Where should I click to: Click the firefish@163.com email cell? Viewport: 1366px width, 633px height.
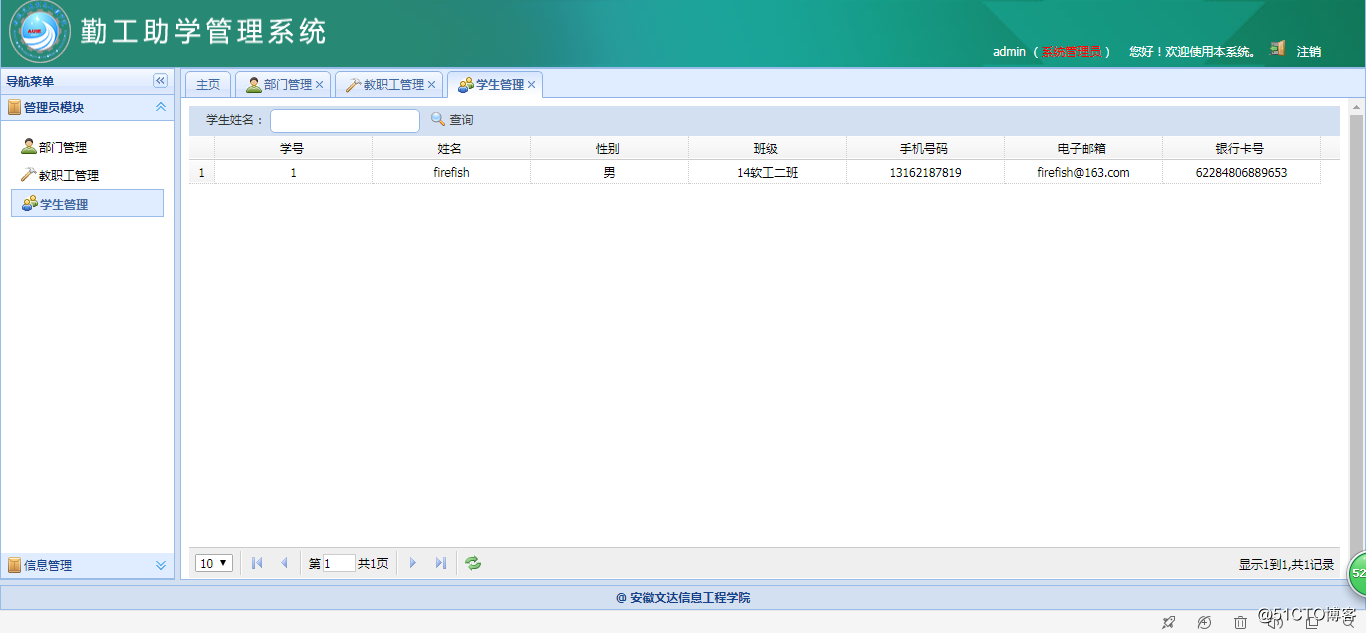click(x=1083, y=172)
